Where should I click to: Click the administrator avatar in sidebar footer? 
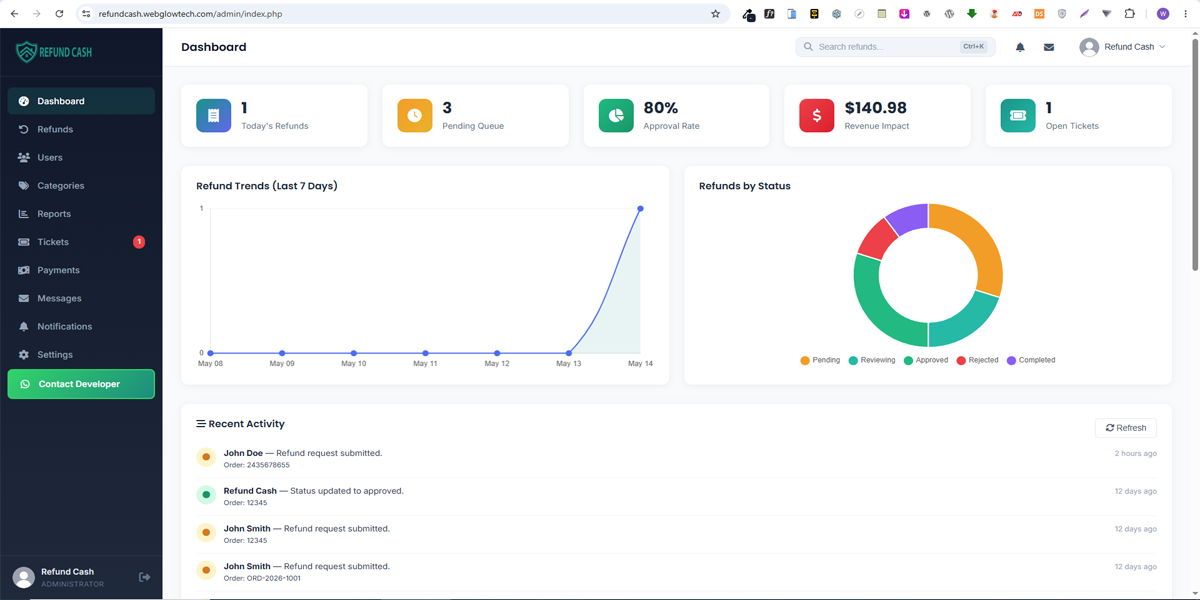[23, 577]
